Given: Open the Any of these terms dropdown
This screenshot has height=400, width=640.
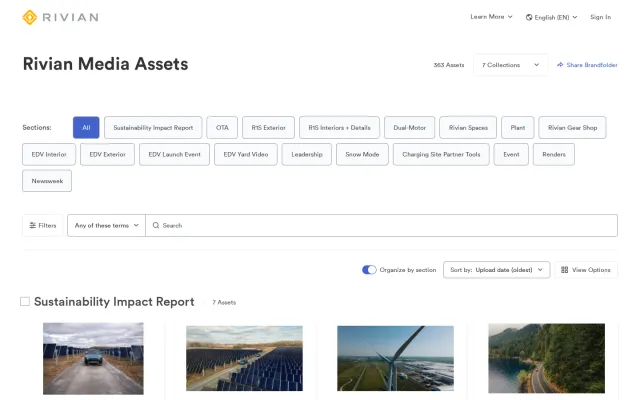Looking at the screenshot, I should pyautogui.click(x=107, y=225).
